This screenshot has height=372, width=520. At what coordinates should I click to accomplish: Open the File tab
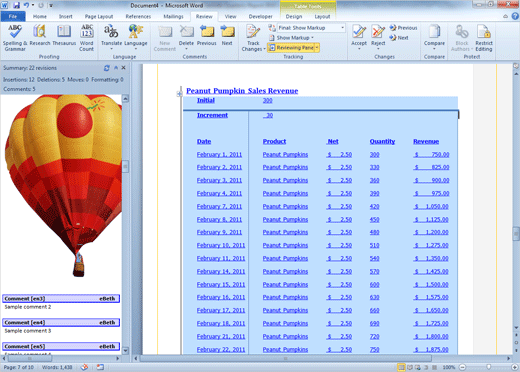13,16
